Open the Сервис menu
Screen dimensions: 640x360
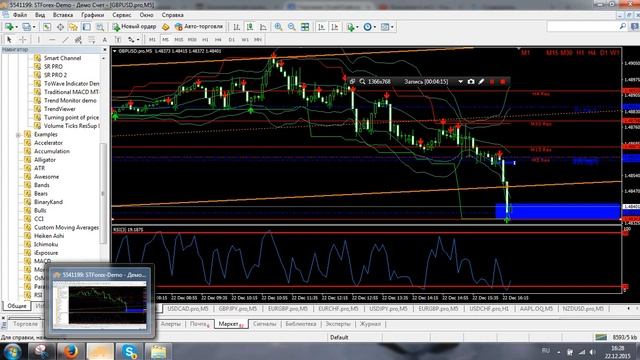coord(122,15)
